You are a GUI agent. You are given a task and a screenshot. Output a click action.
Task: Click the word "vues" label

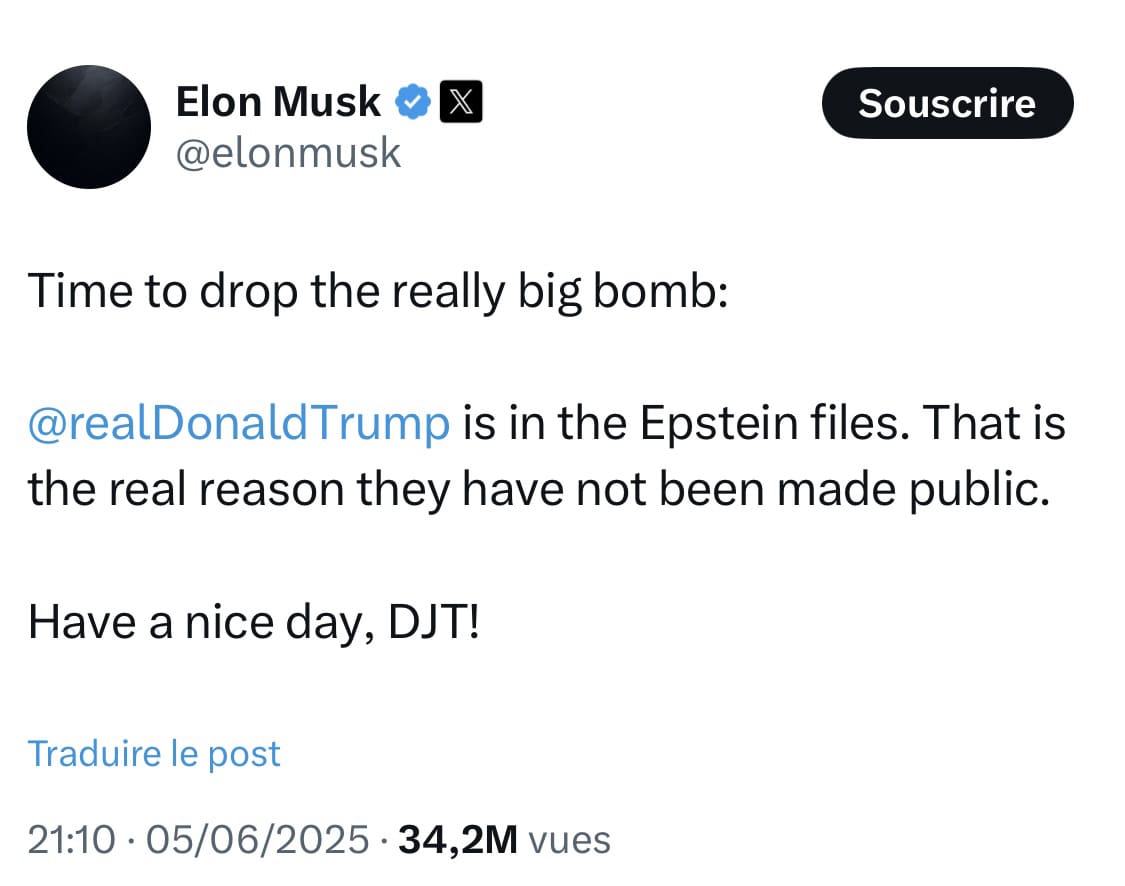point(568,840)
